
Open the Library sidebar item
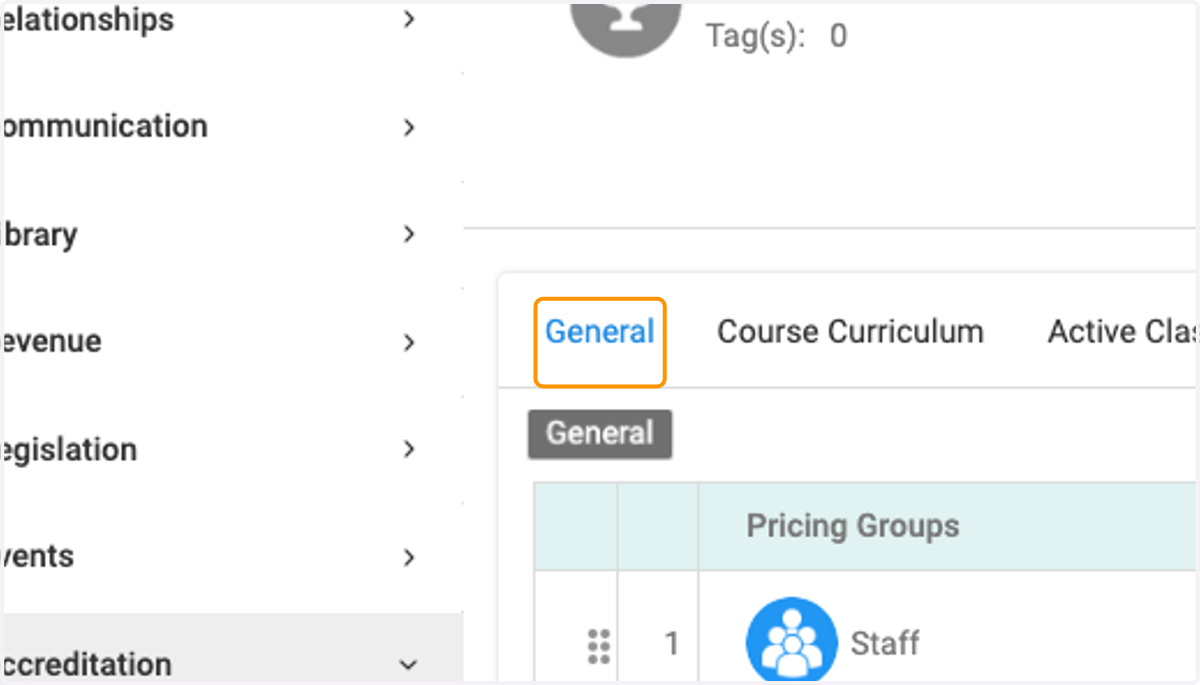point(232,234)
